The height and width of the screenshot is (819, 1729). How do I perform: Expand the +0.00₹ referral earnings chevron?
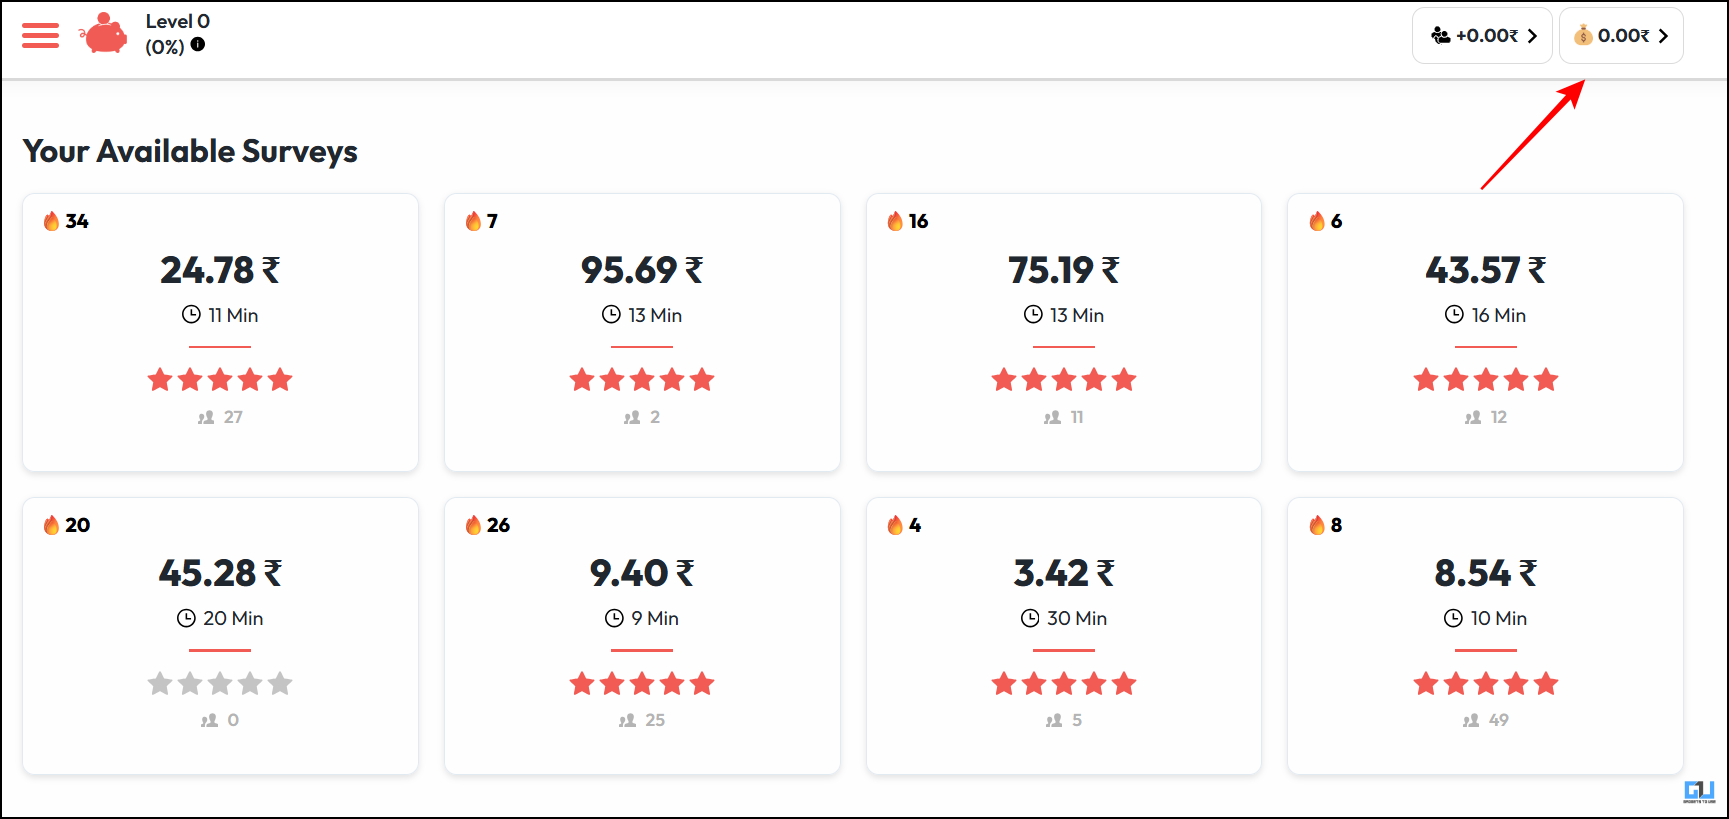pyautogui.click(x=1532, y=36)
